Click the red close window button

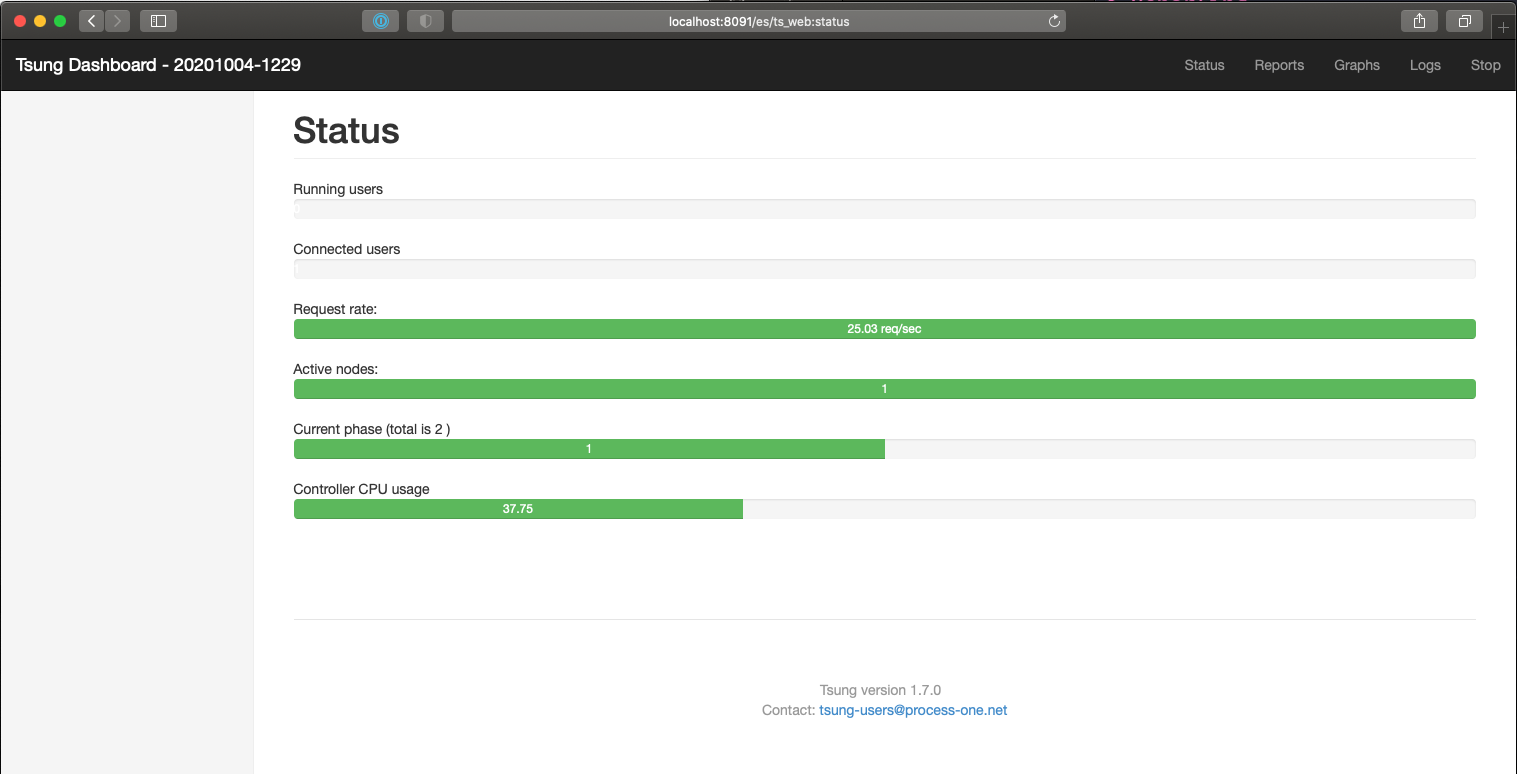point(20,21)
